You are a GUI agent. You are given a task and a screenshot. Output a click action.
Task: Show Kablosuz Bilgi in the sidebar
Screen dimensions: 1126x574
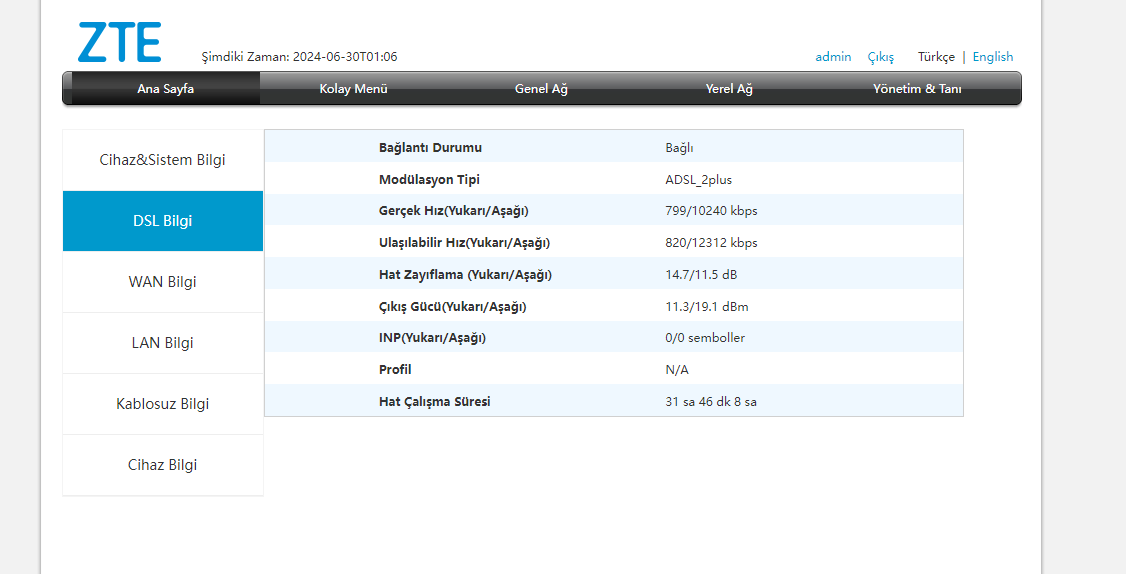point(162,404)
